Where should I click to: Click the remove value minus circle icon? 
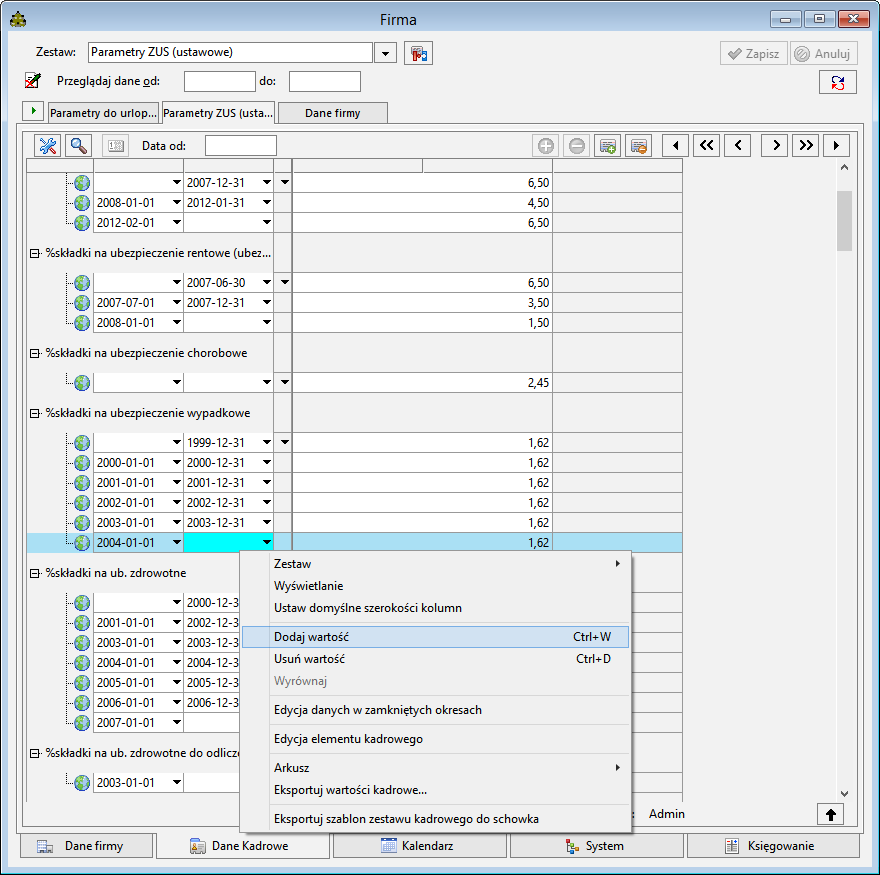pos(576,146)
